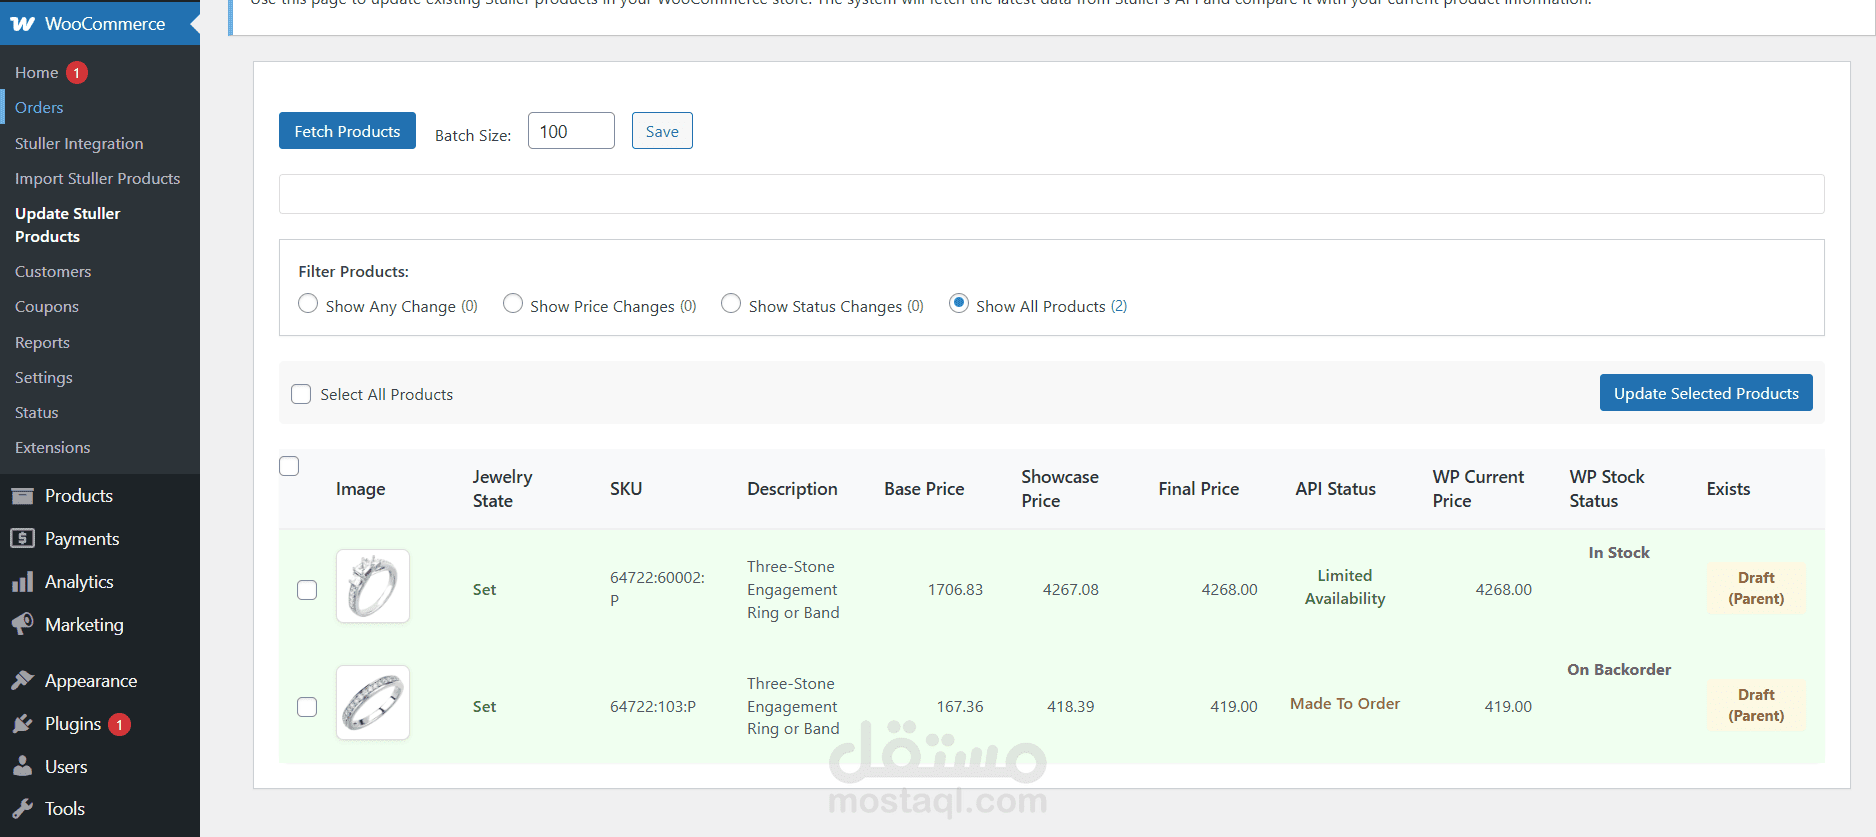Click the SKU column header
Screen dimensions: 1876x837
626,489
